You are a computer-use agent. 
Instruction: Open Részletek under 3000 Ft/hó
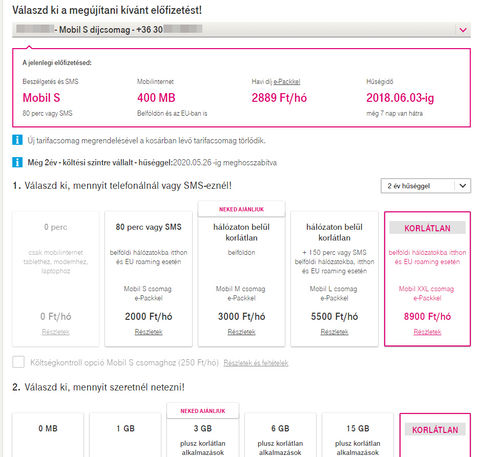(241, 332)
